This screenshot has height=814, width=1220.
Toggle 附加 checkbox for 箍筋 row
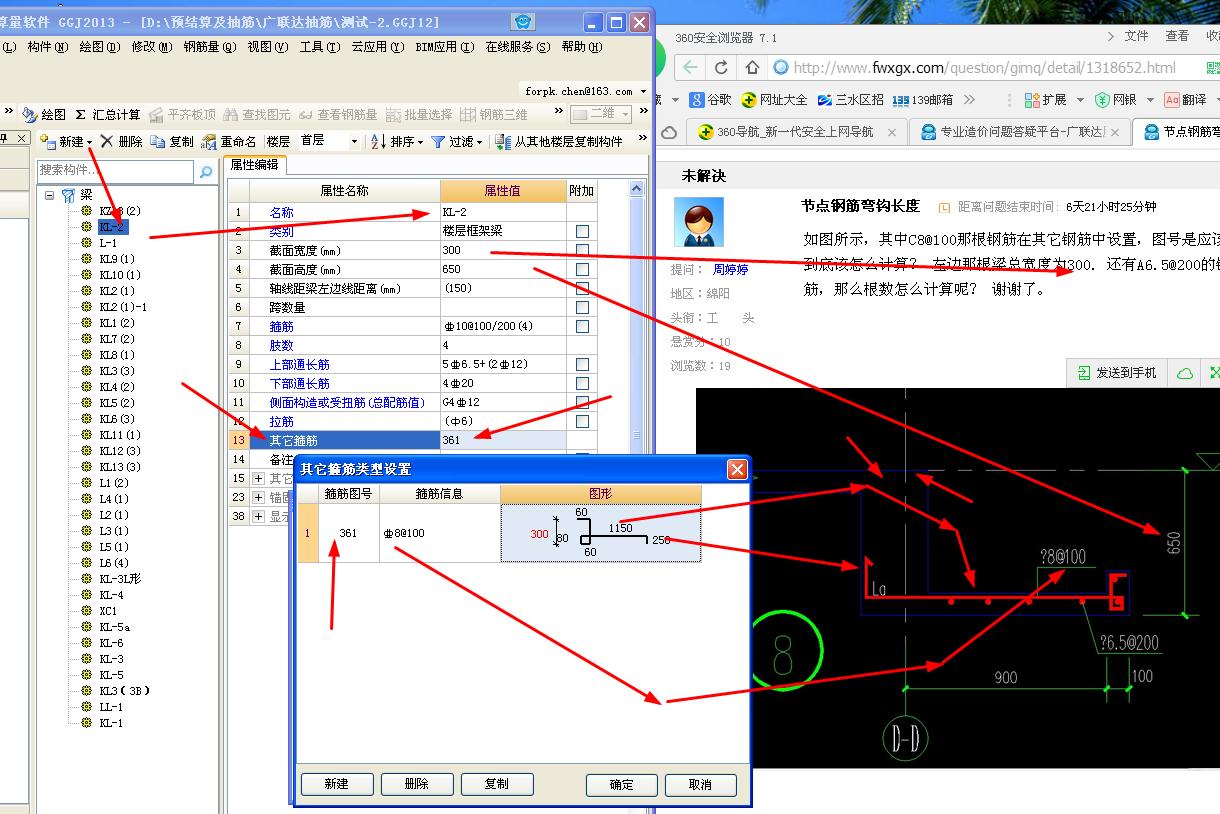(582, 326)
